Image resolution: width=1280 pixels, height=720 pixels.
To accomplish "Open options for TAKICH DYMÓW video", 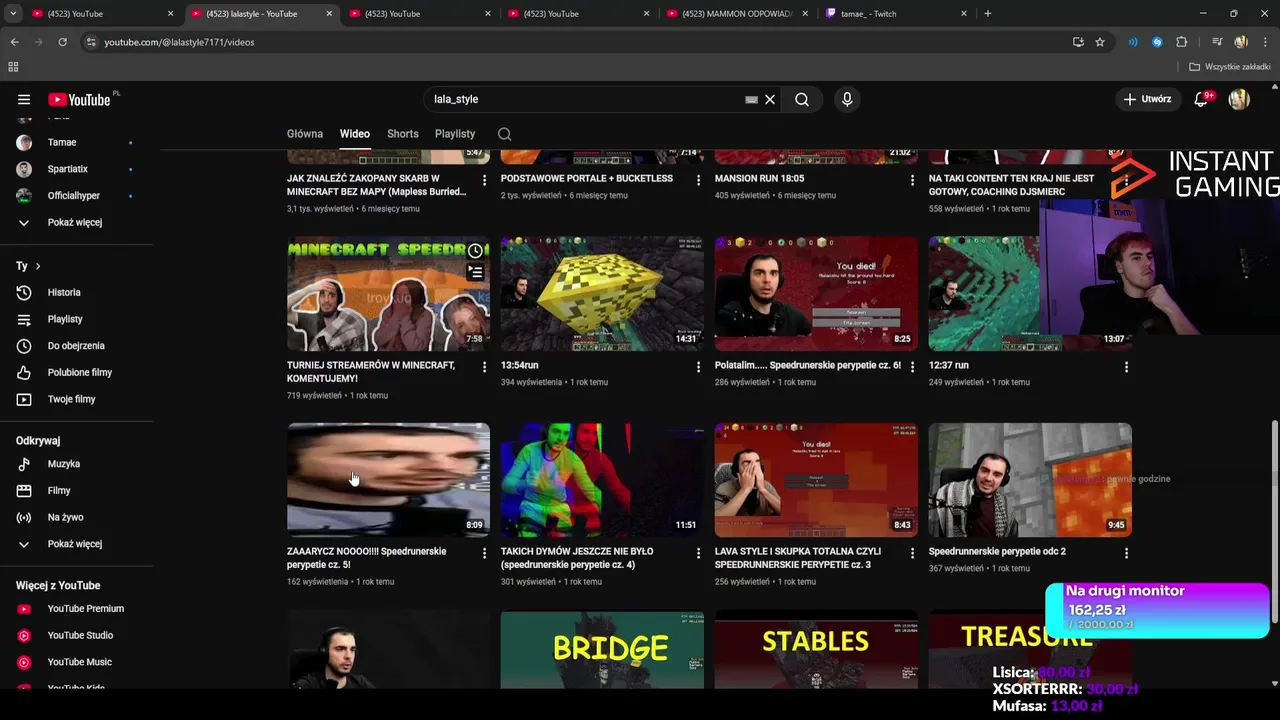I will 698,553.
